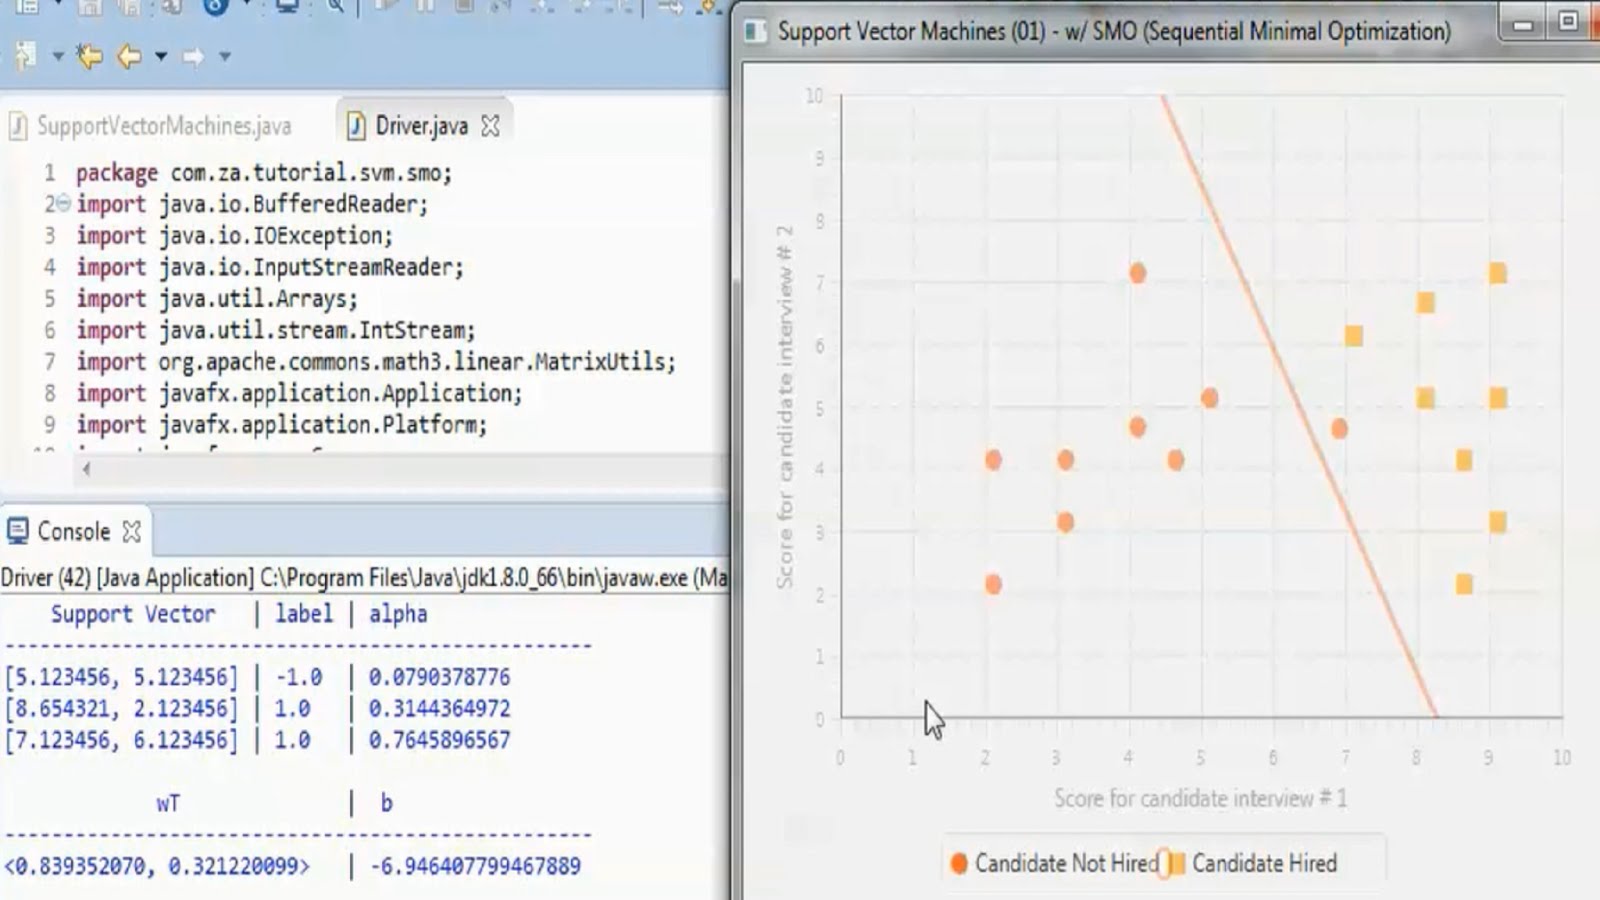Click the 'Driver (42) [Java Application]' console launch label
Image resolution: width=1600 pixels, height=900 pixels.
coord(127,577)
